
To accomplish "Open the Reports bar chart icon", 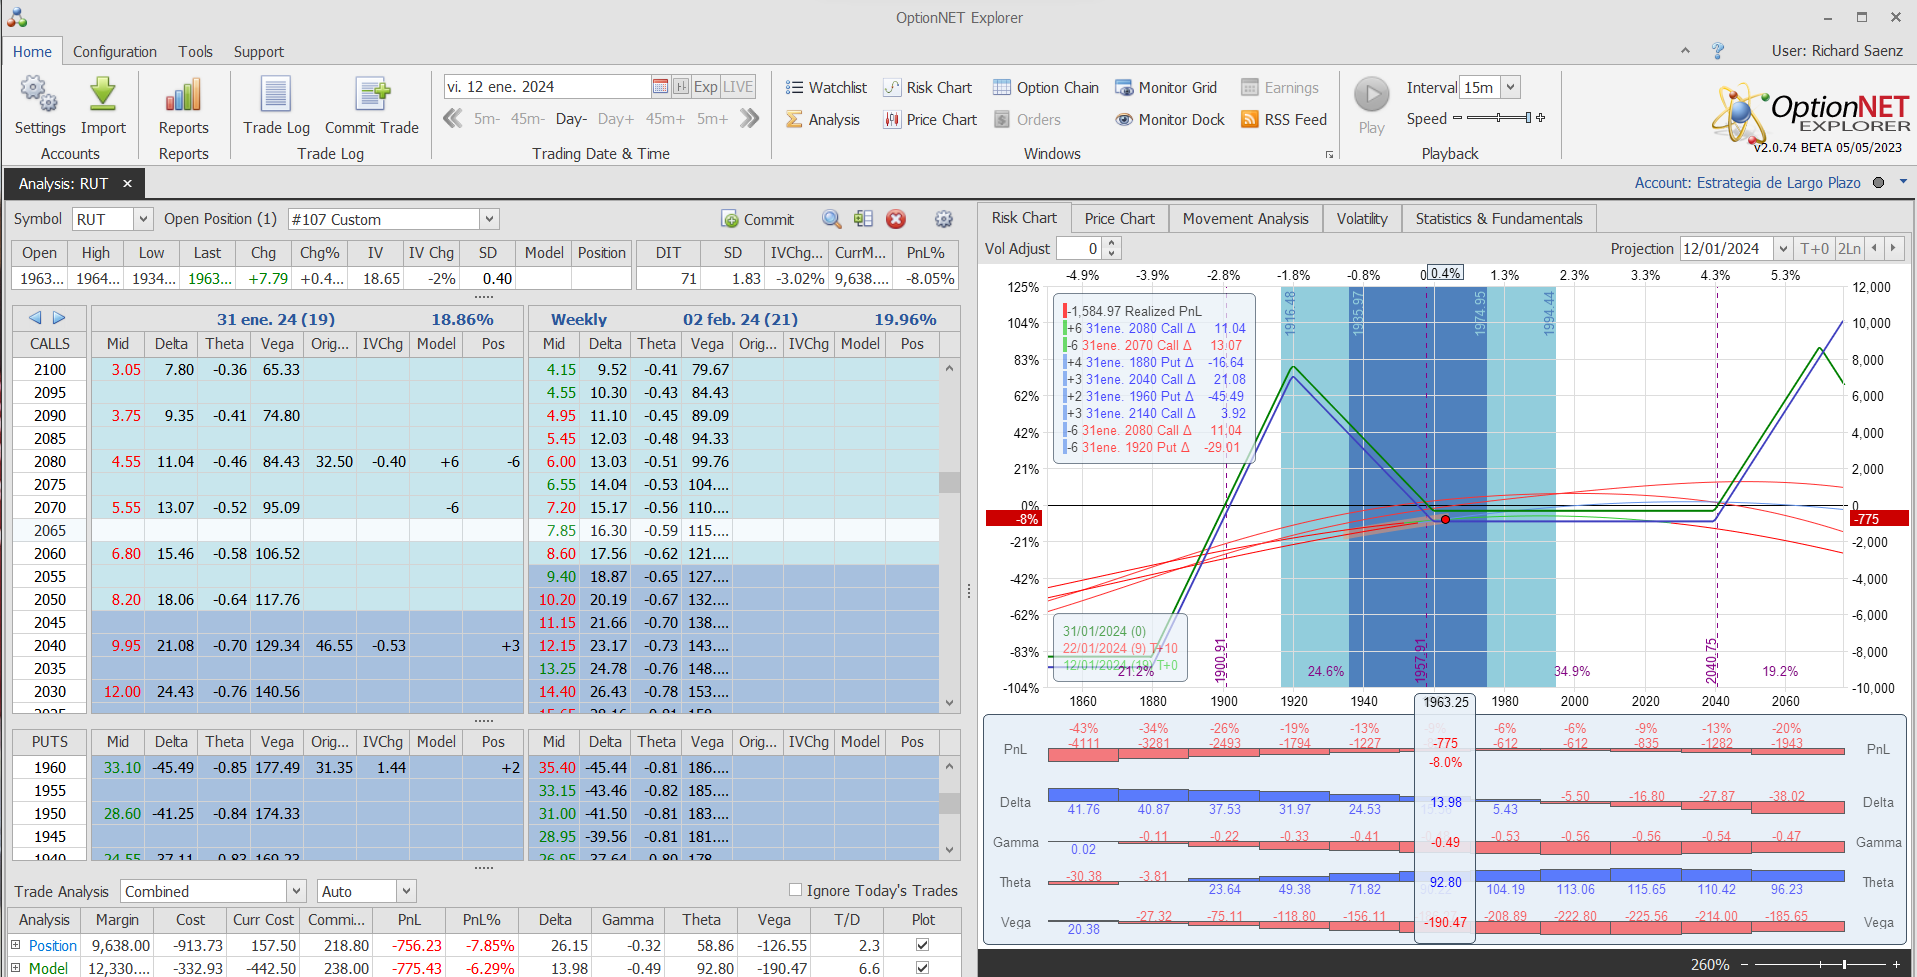I will pyautogui.click(x=183, y=95).
